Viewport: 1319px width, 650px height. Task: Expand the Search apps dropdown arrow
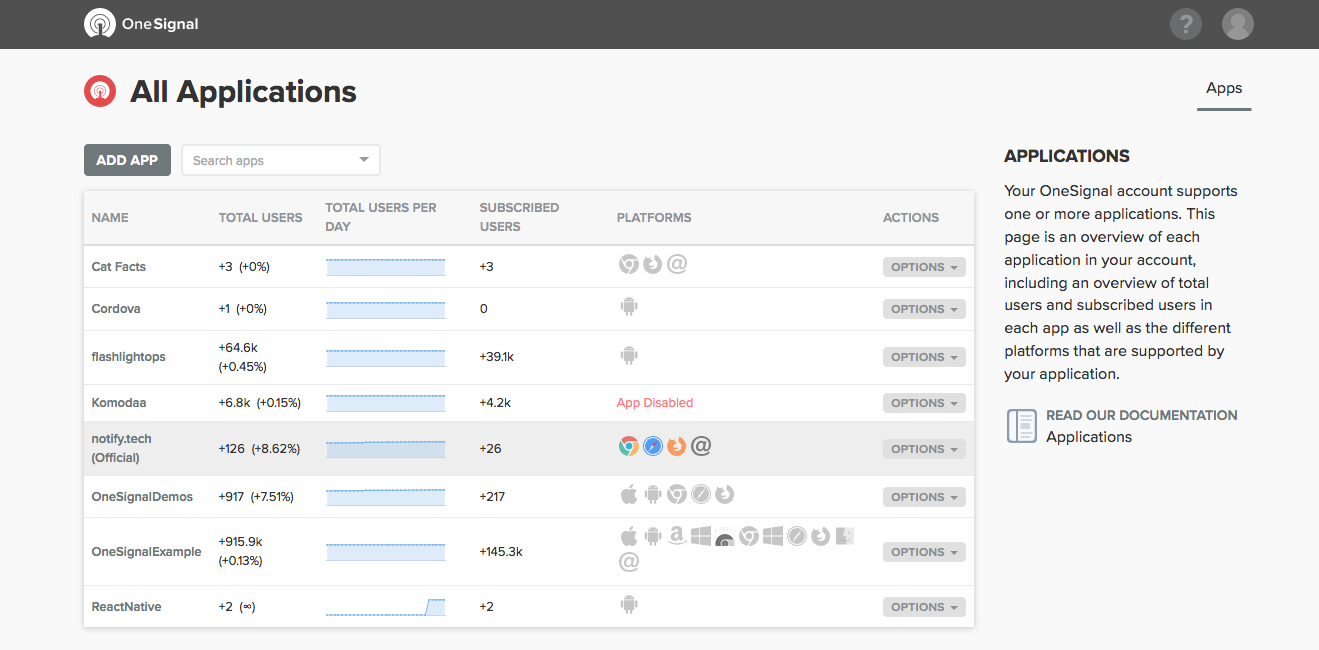coord(364,160)
